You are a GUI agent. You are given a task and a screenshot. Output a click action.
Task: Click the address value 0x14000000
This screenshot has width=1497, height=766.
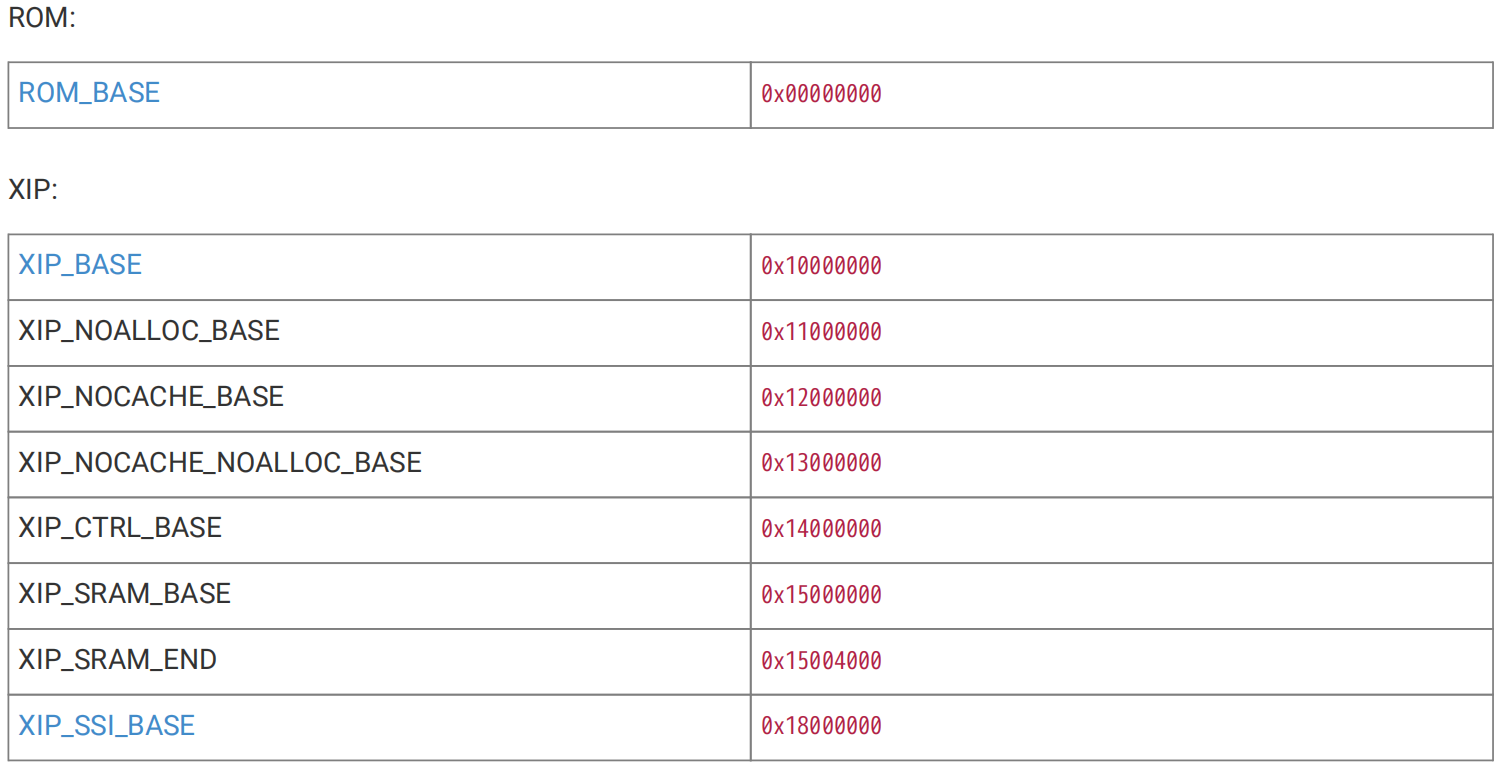point(821,529)
